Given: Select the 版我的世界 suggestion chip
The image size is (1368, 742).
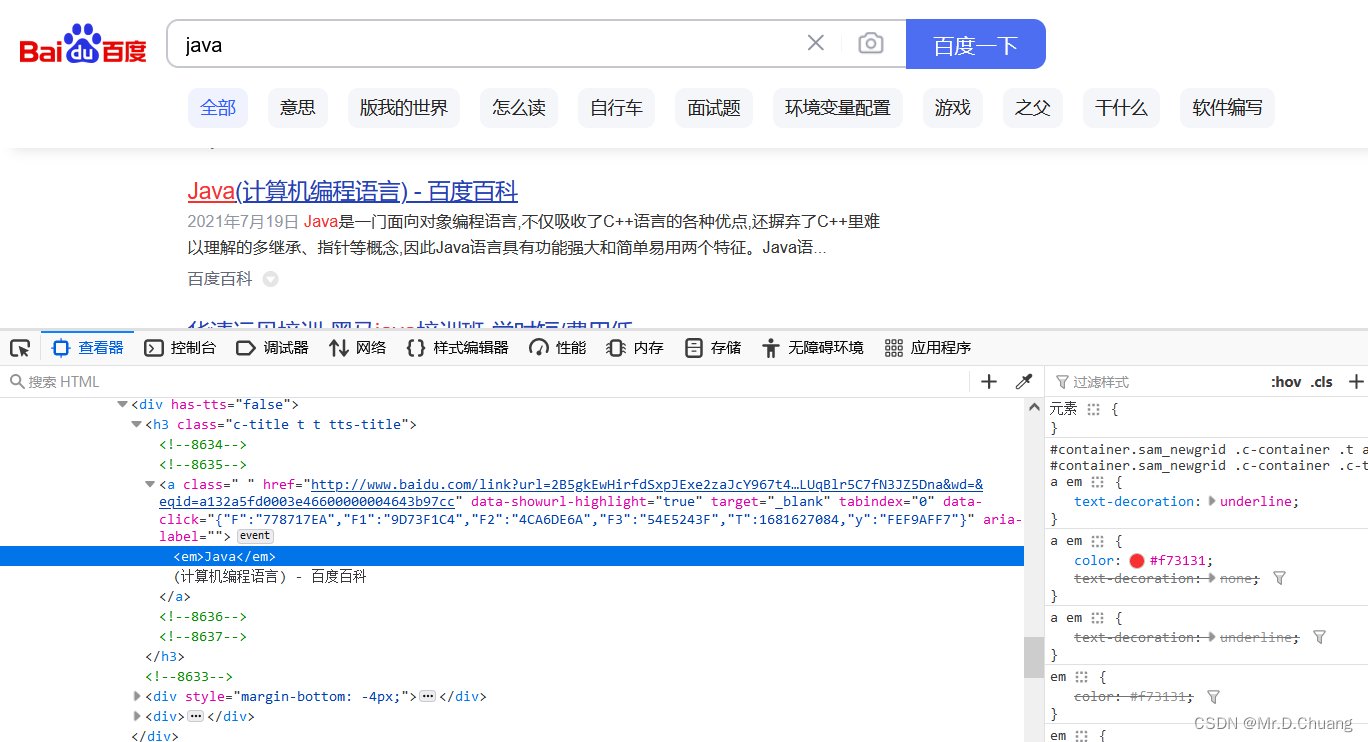Looking at the screenshot, I should click(x=404, y=108).
